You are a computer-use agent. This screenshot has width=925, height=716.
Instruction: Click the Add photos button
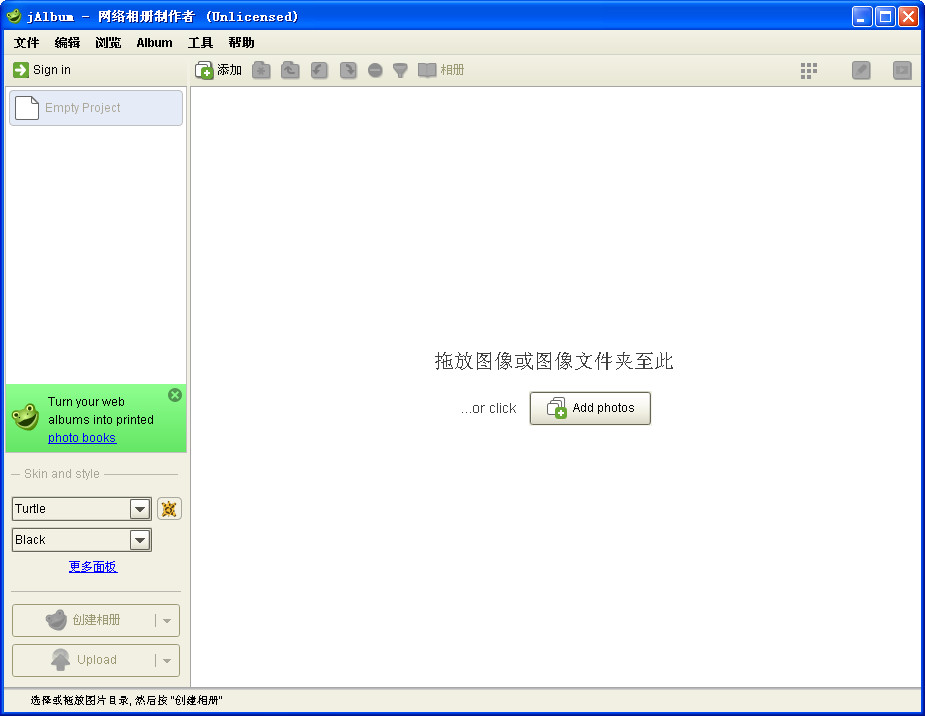pyautogui.click(x=590, y=408)
